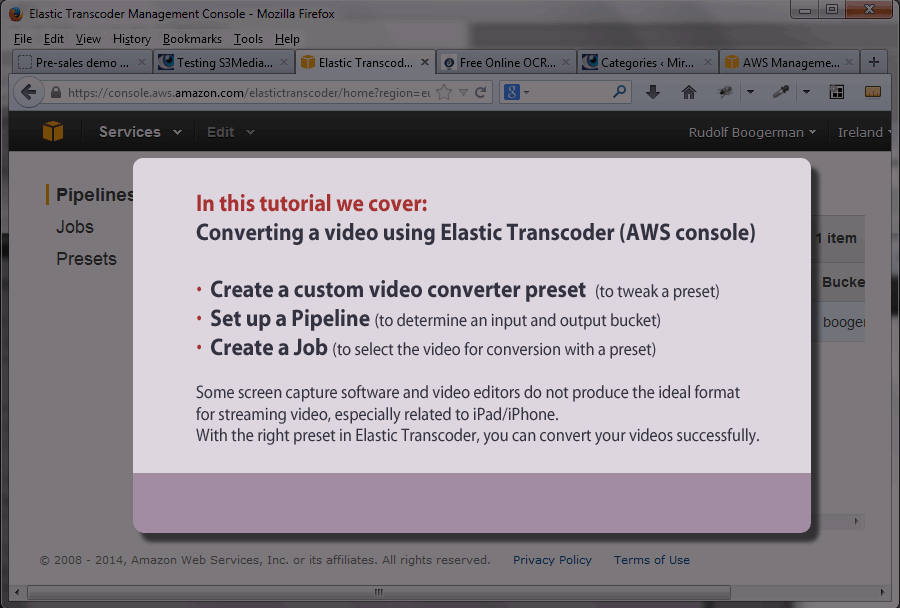Switch to the Free Online OCR tab
Screen dimensions: 900x608
[506, 62]
